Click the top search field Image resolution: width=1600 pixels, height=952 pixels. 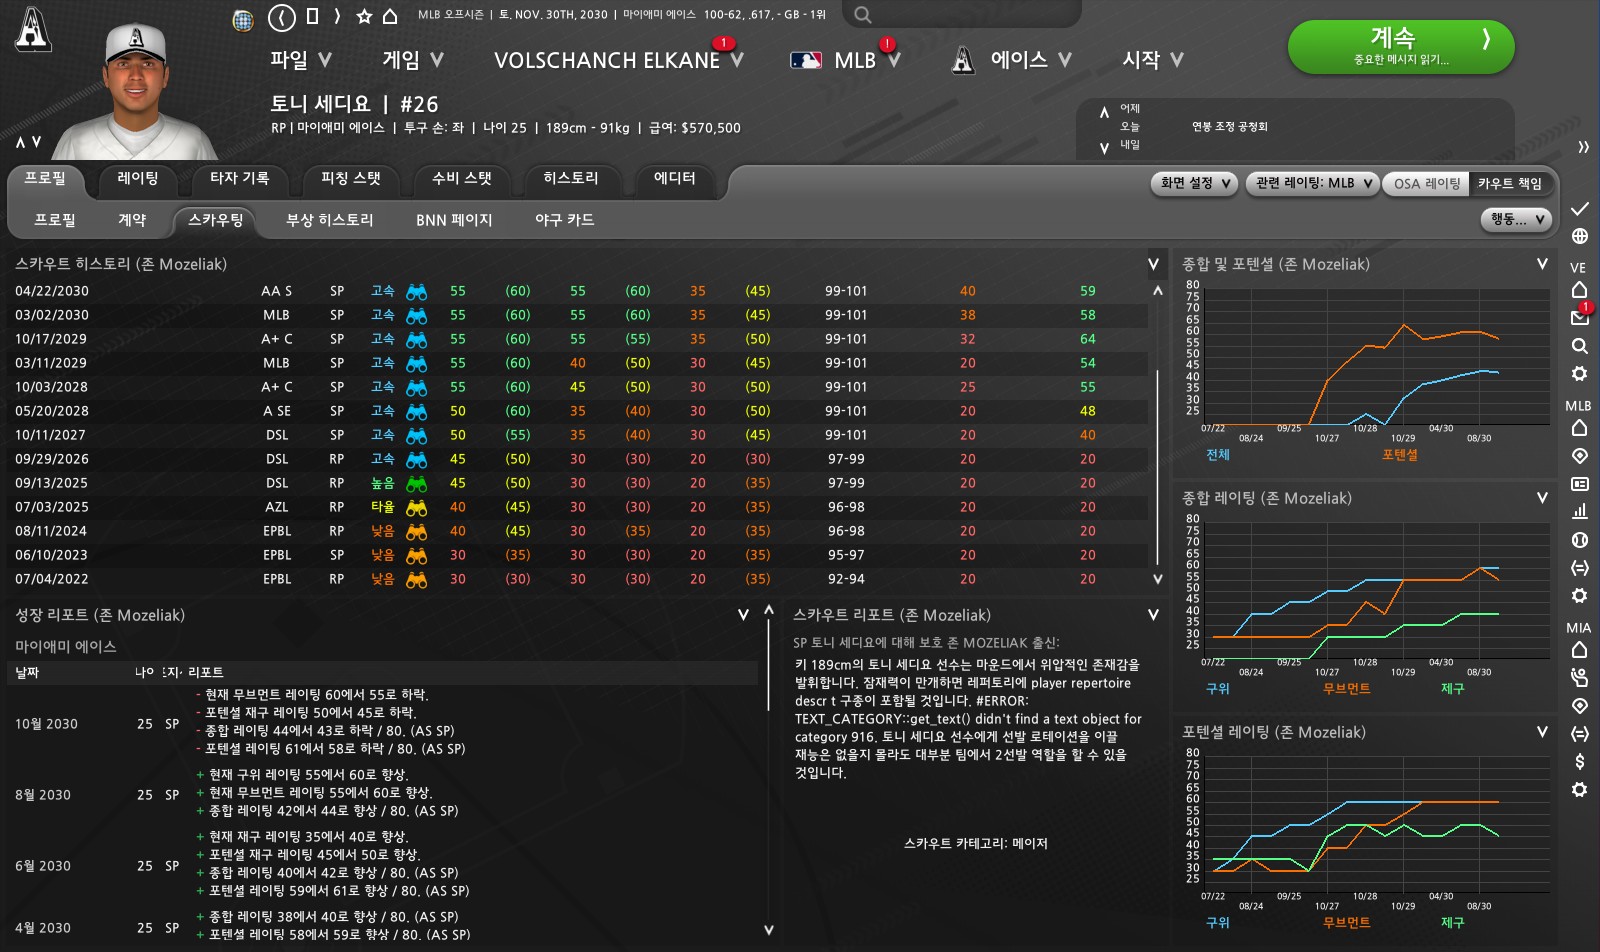[x=961, y=14]
